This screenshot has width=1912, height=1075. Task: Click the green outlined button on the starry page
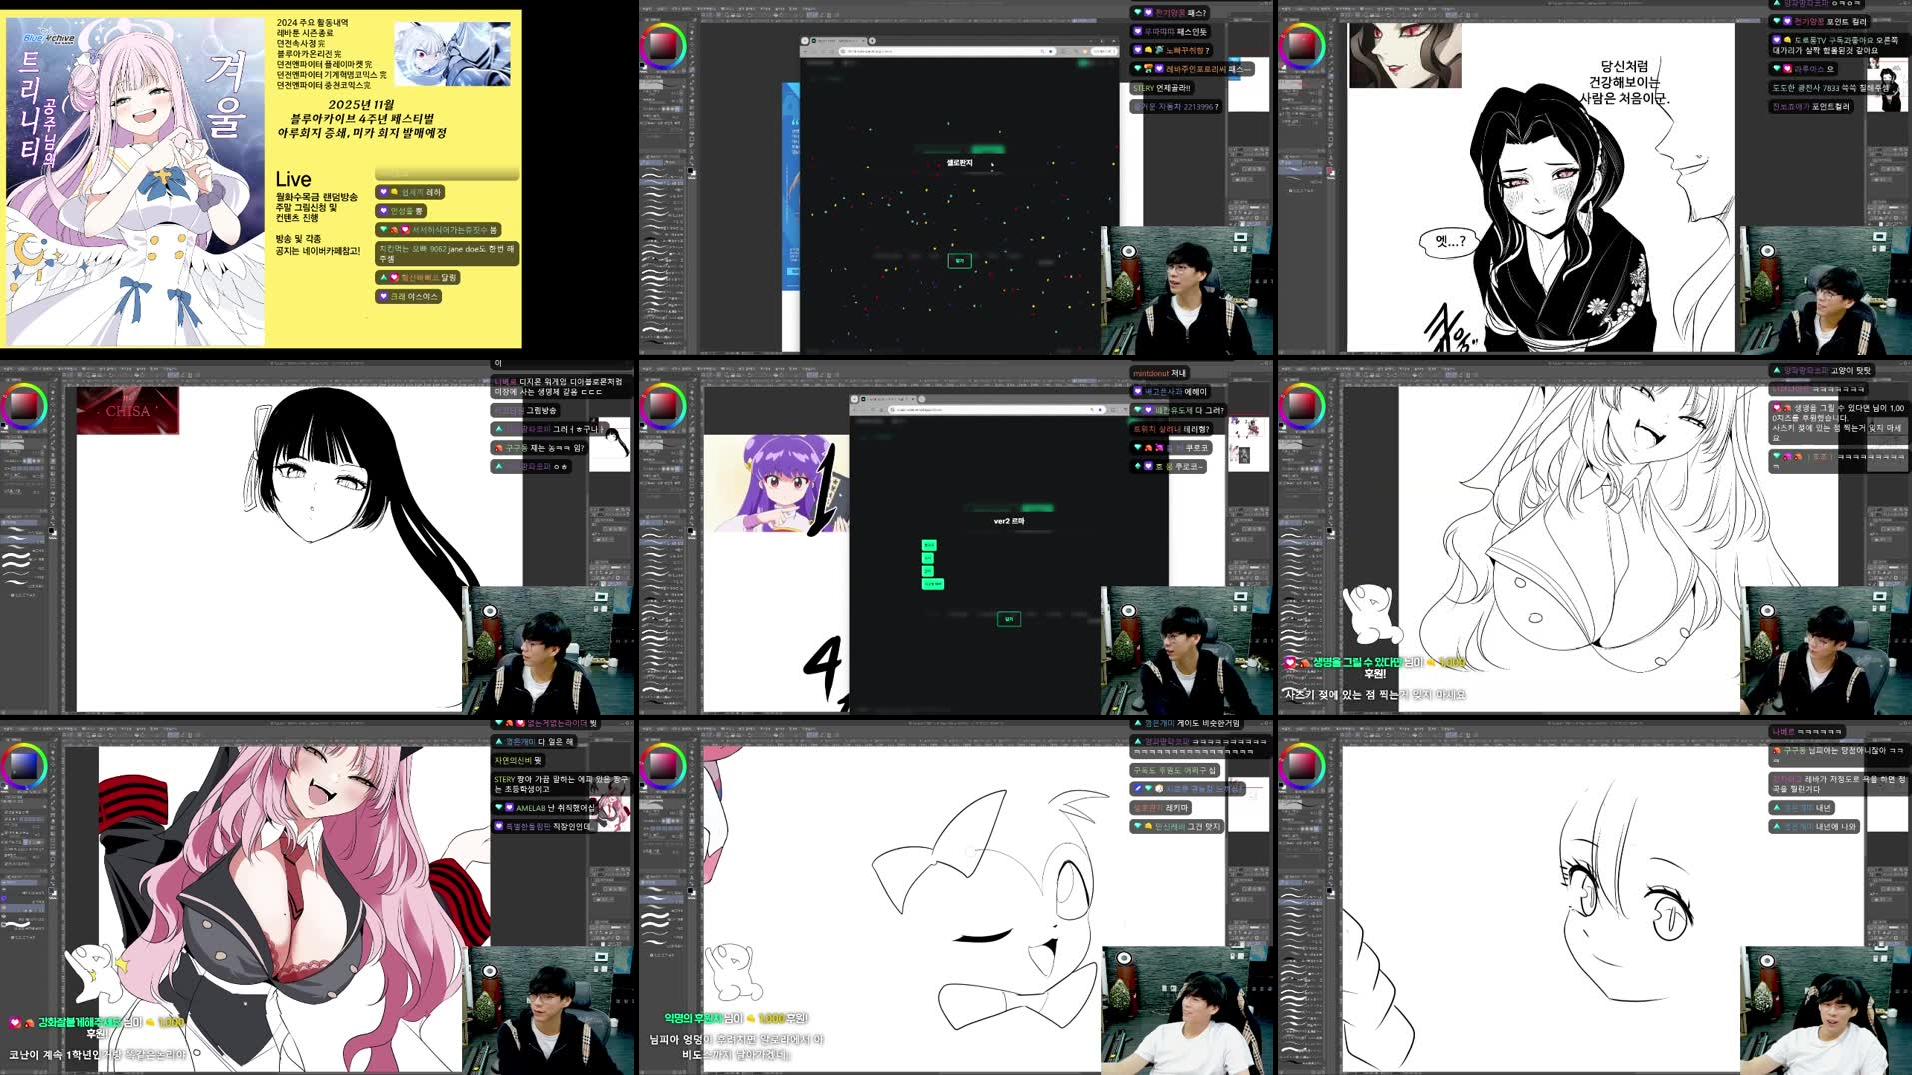tap(959, 260)
